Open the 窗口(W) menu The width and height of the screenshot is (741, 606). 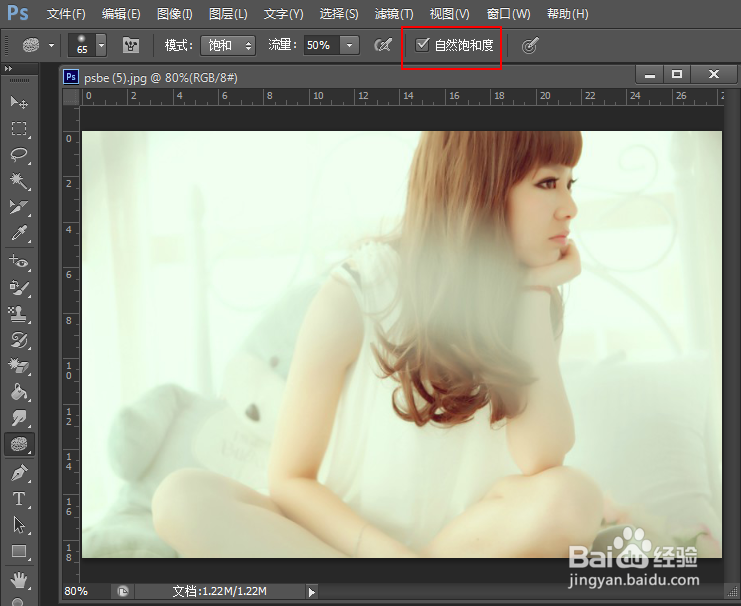508,14
